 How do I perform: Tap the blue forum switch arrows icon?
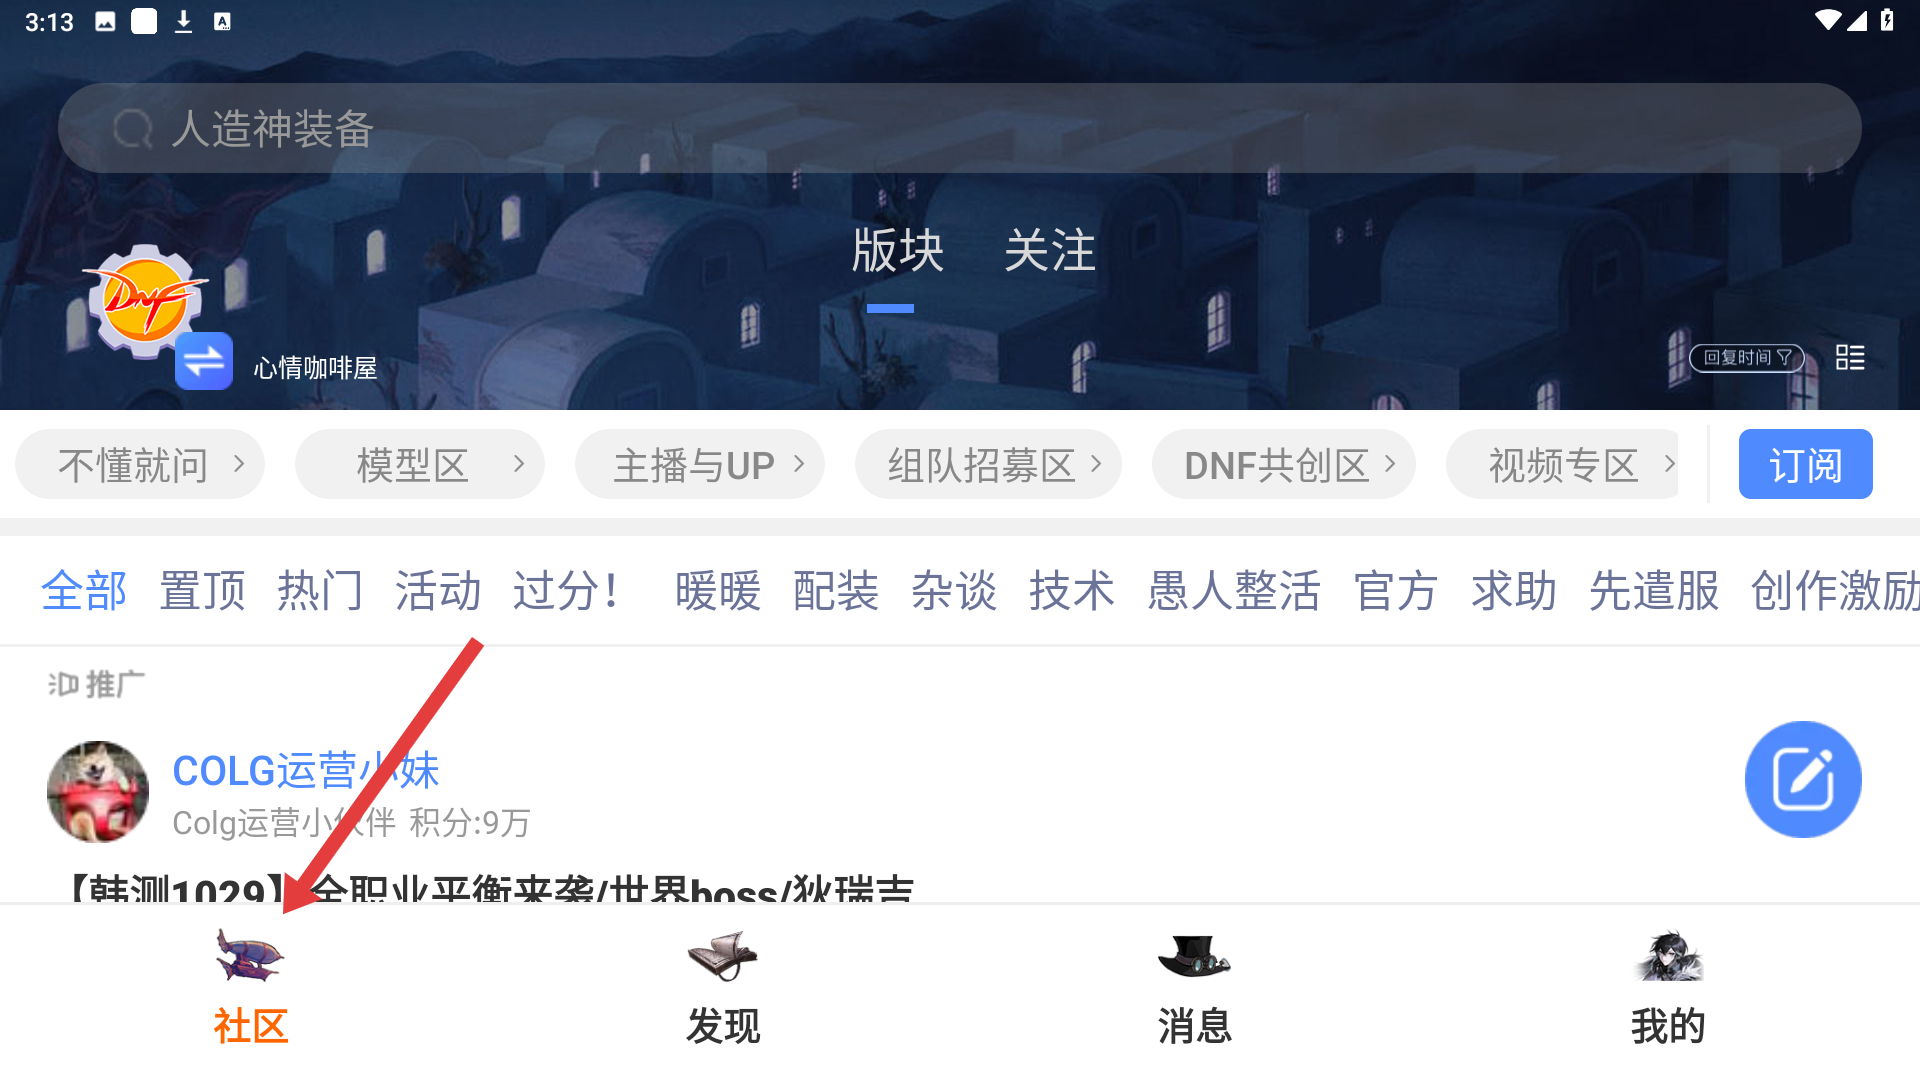pyautogui.click(x=204, y=361)
